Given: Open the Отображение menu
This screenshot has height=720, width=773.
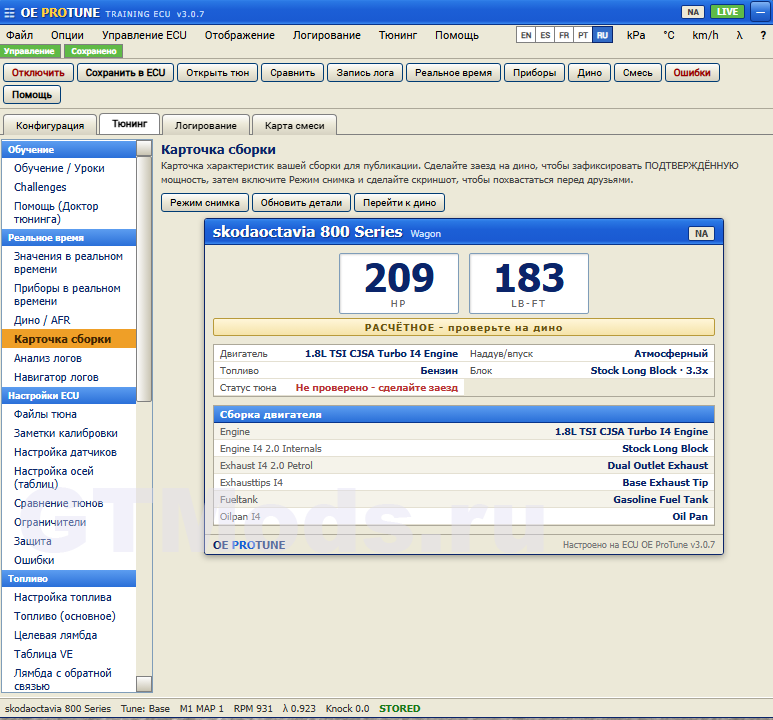Looking at the screenshot, I should [x=240, y=35].
